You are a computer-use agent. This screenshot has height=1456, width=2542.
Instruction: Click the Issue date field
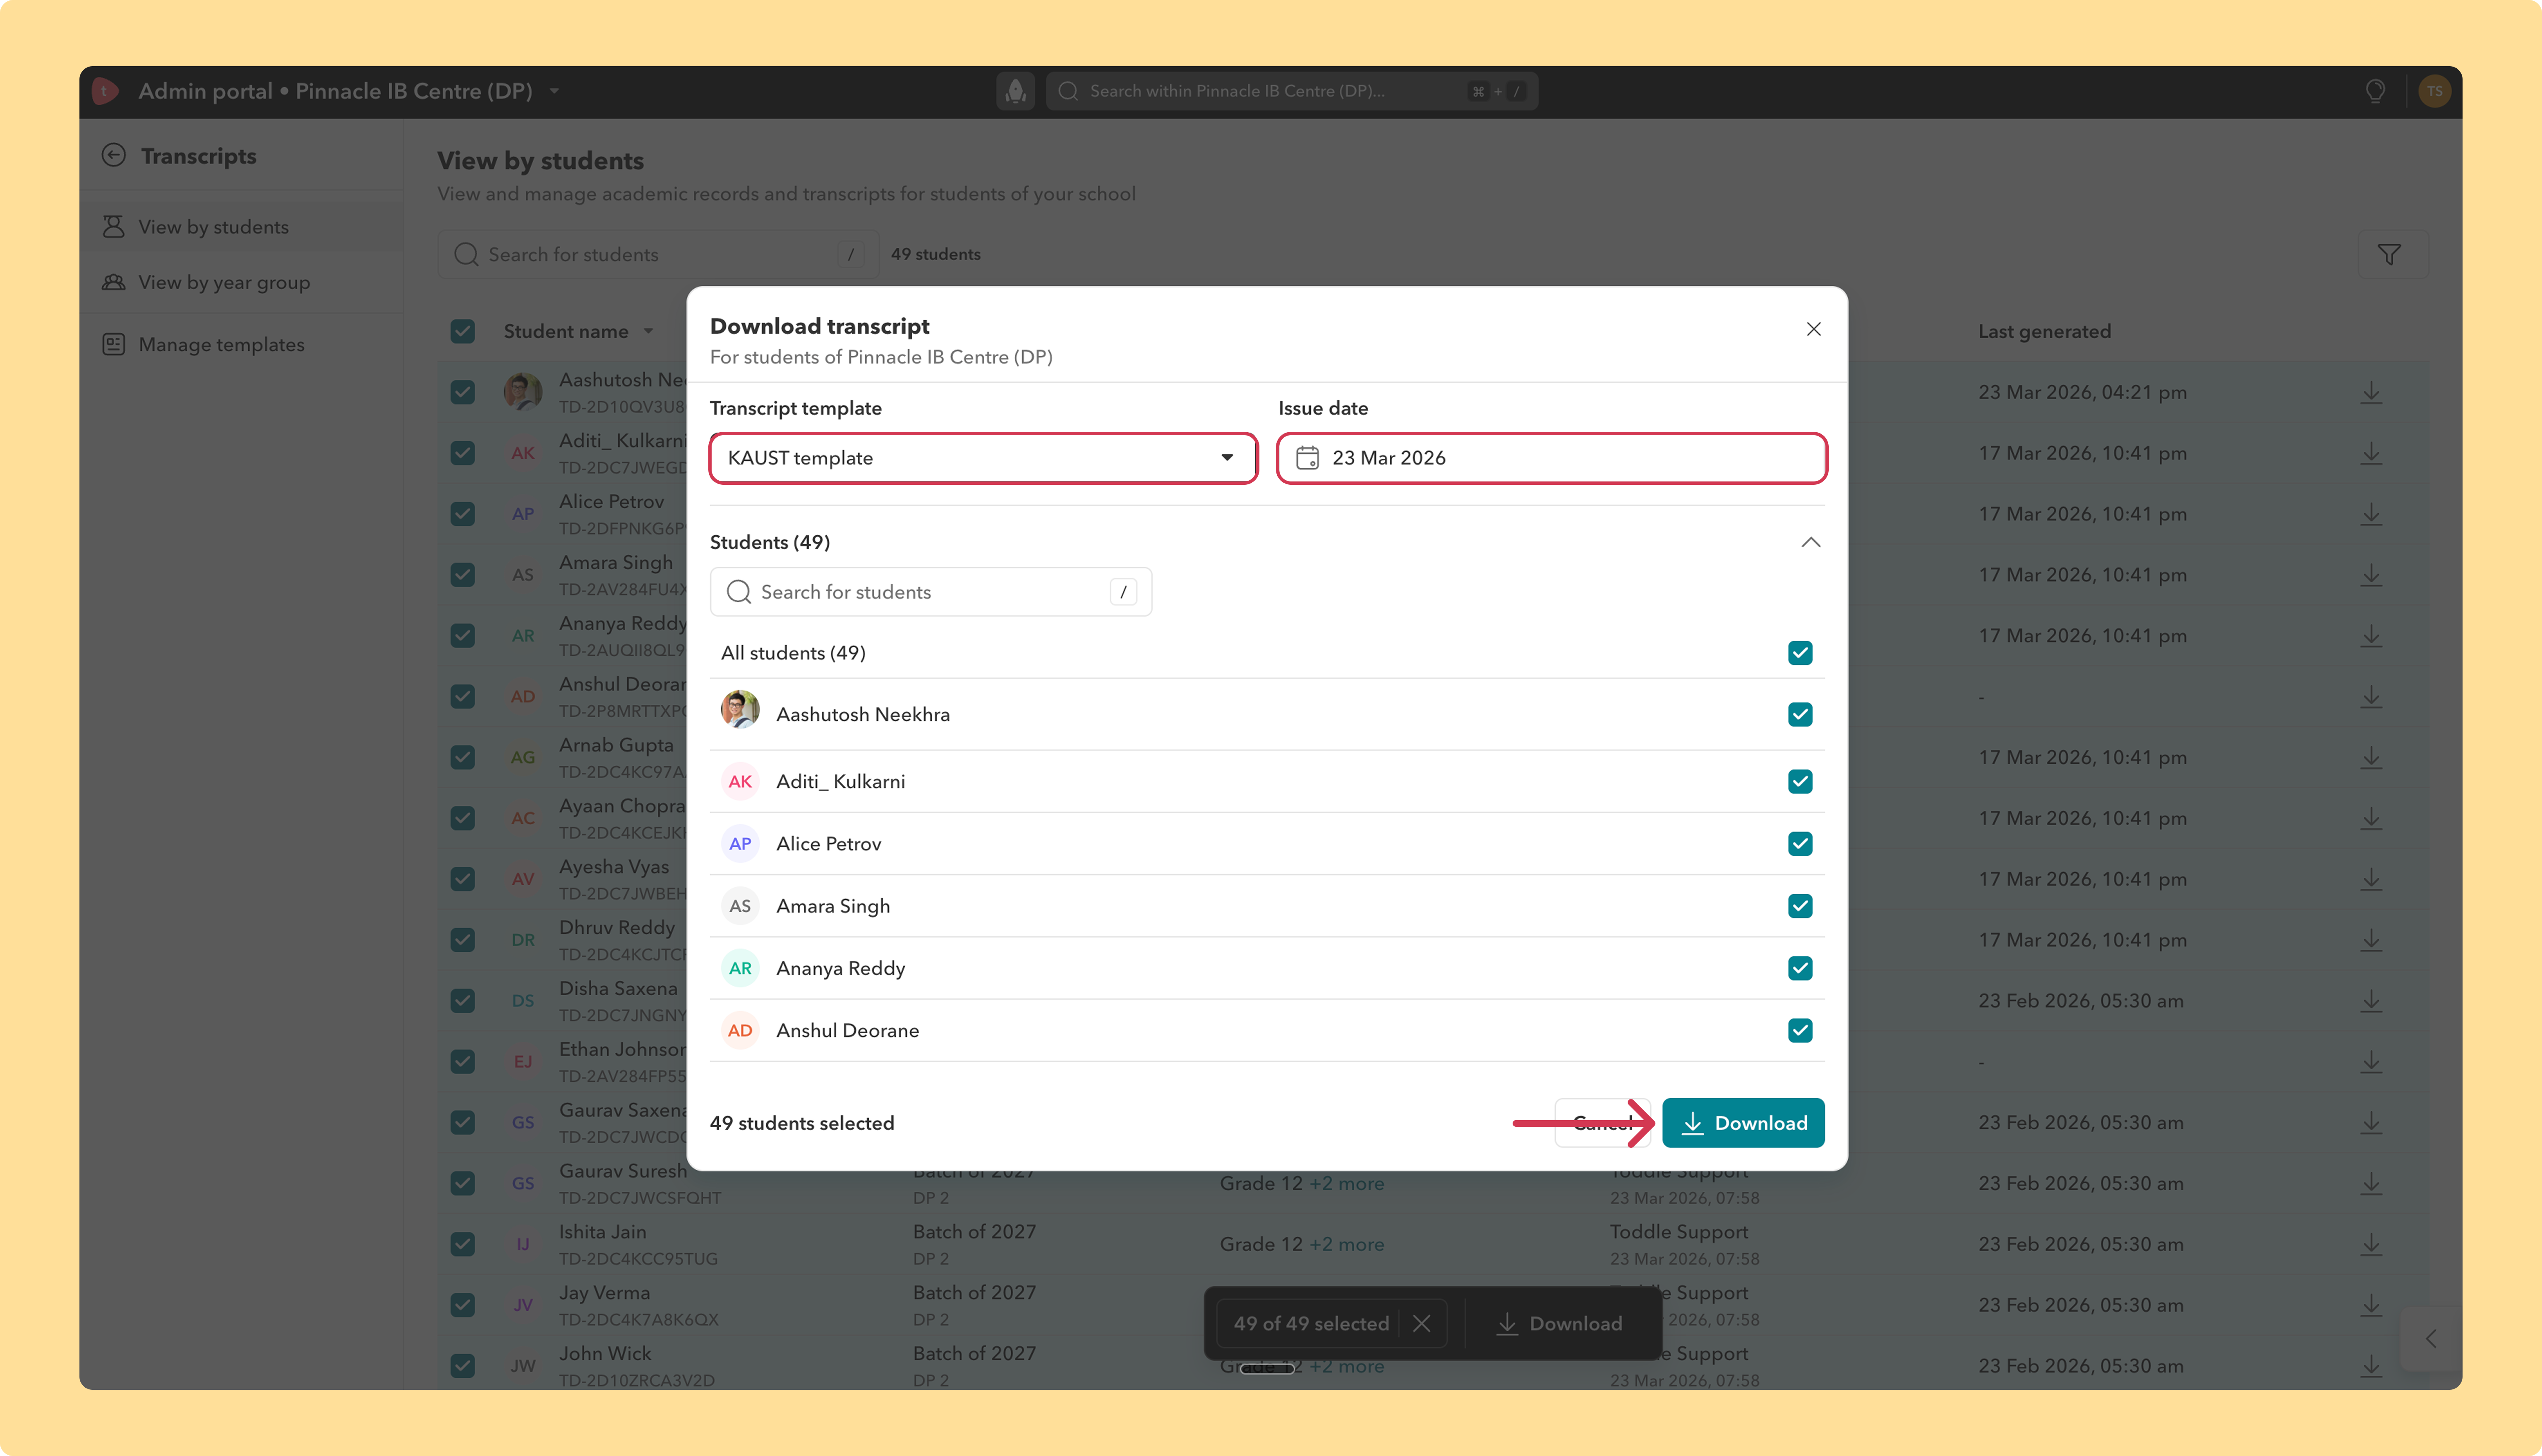[1552, 458]
